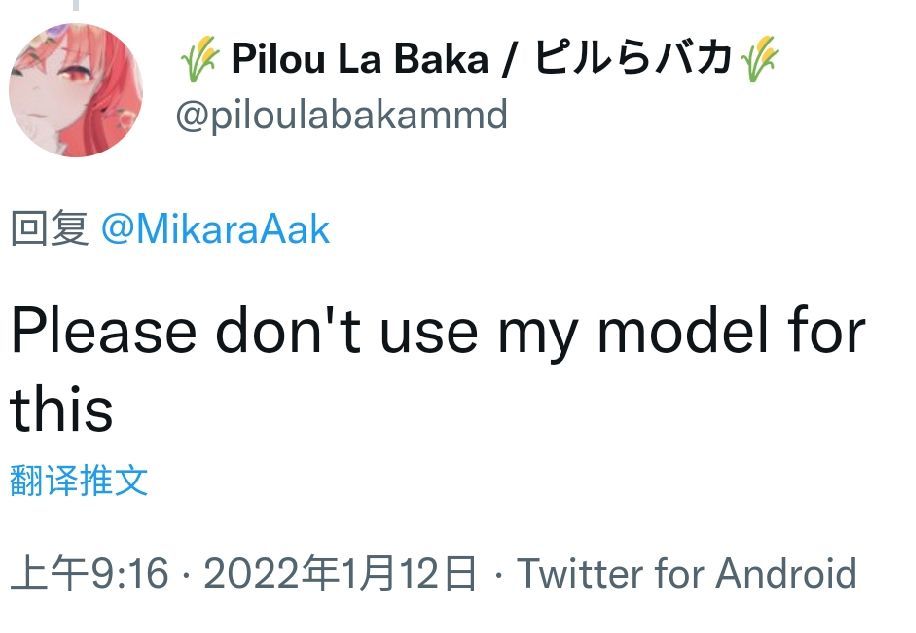
Task: Open Pilou La Baka's profile avatar
Action: (76, 90)
